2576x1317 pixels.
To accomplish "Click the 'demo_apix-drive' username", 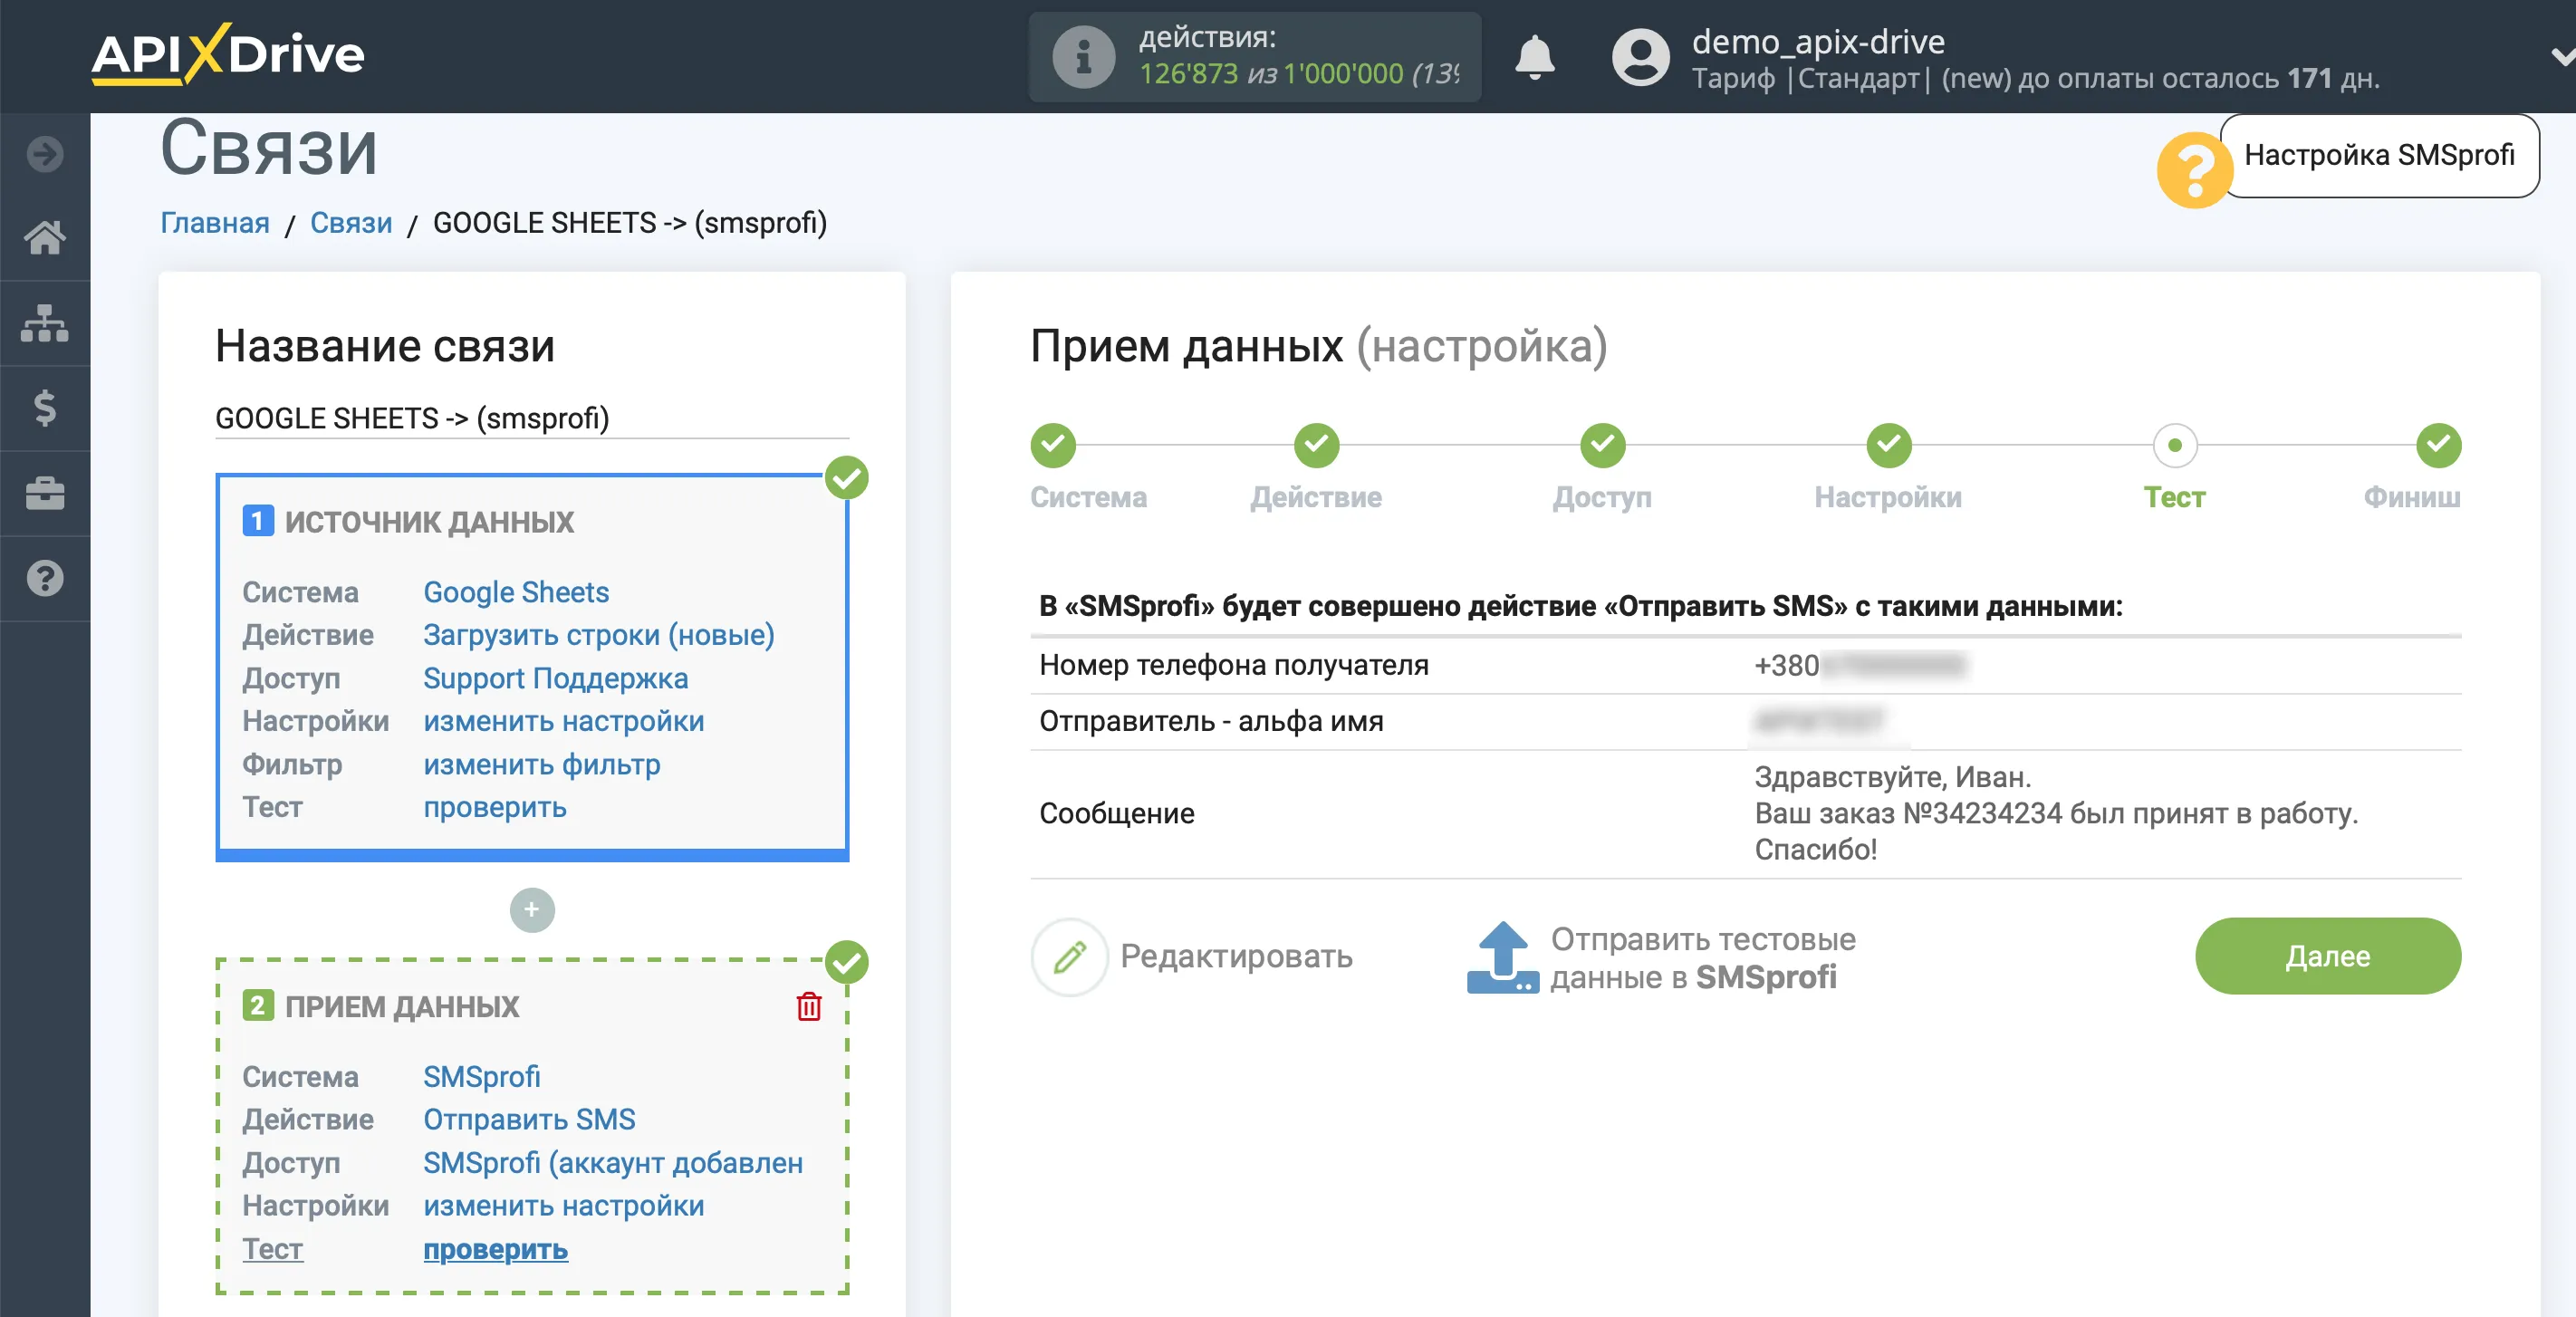I will (x=1817, y=41).
